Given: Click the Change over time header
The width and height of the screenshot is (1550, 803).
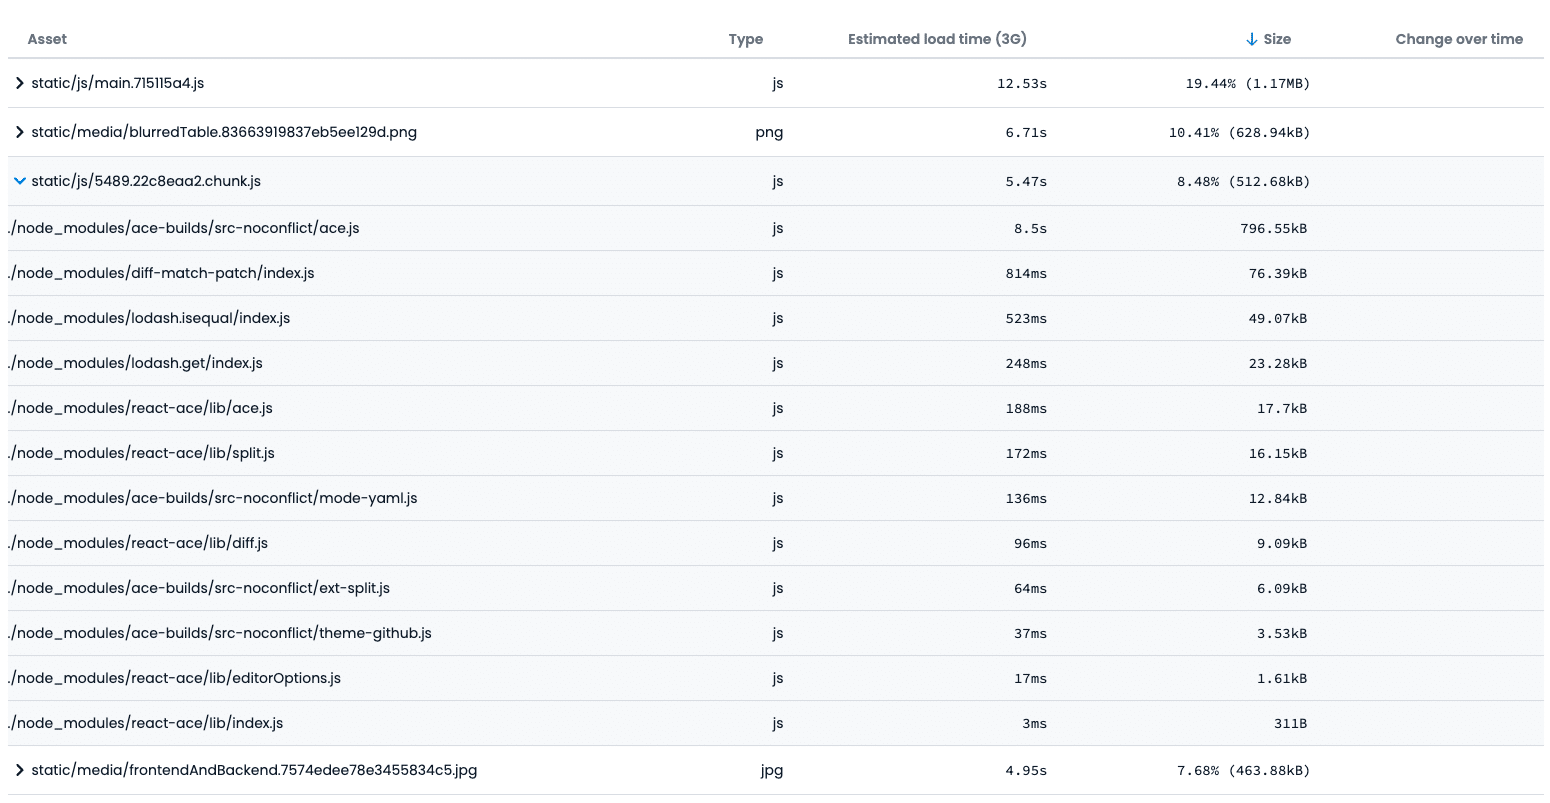Looking at the screenshot, I should [1459, 39].
